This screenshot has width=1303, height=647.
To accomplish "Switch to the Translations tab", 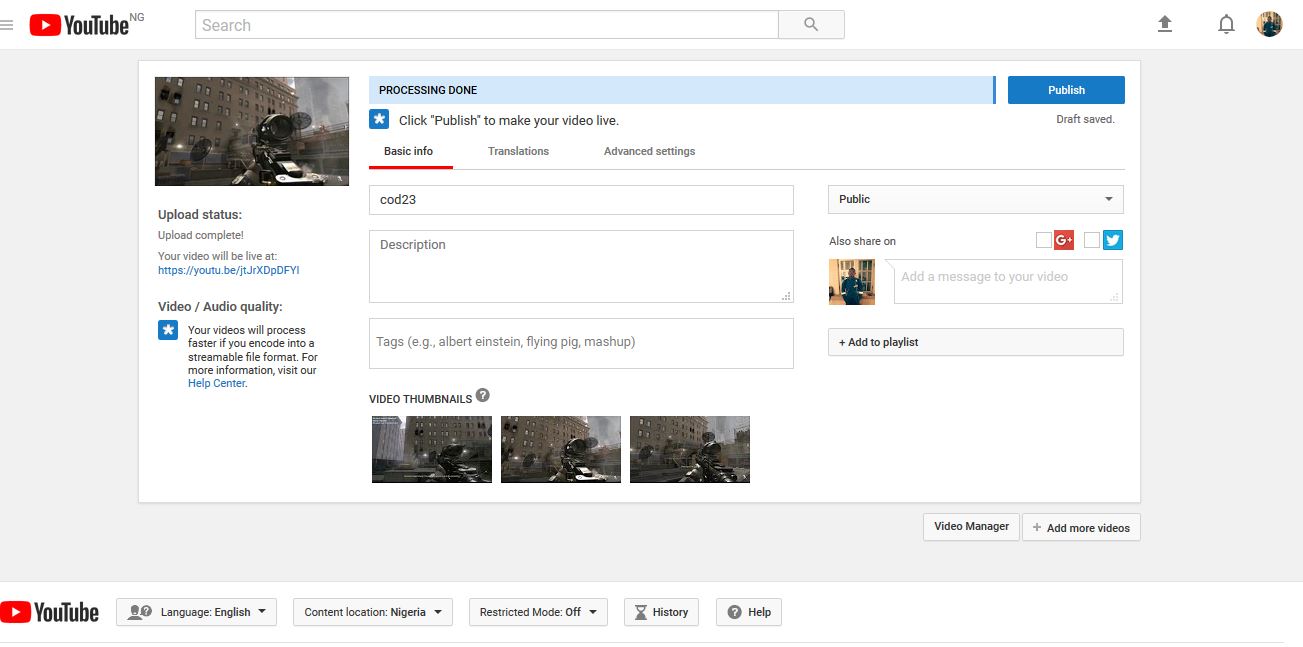I will click(x=518, y=151).
